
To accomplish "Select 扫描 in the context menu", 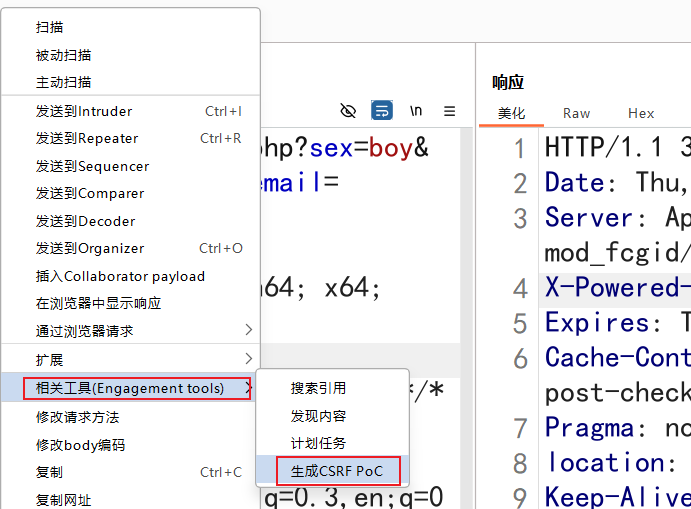I will click(x=130, y=27).
